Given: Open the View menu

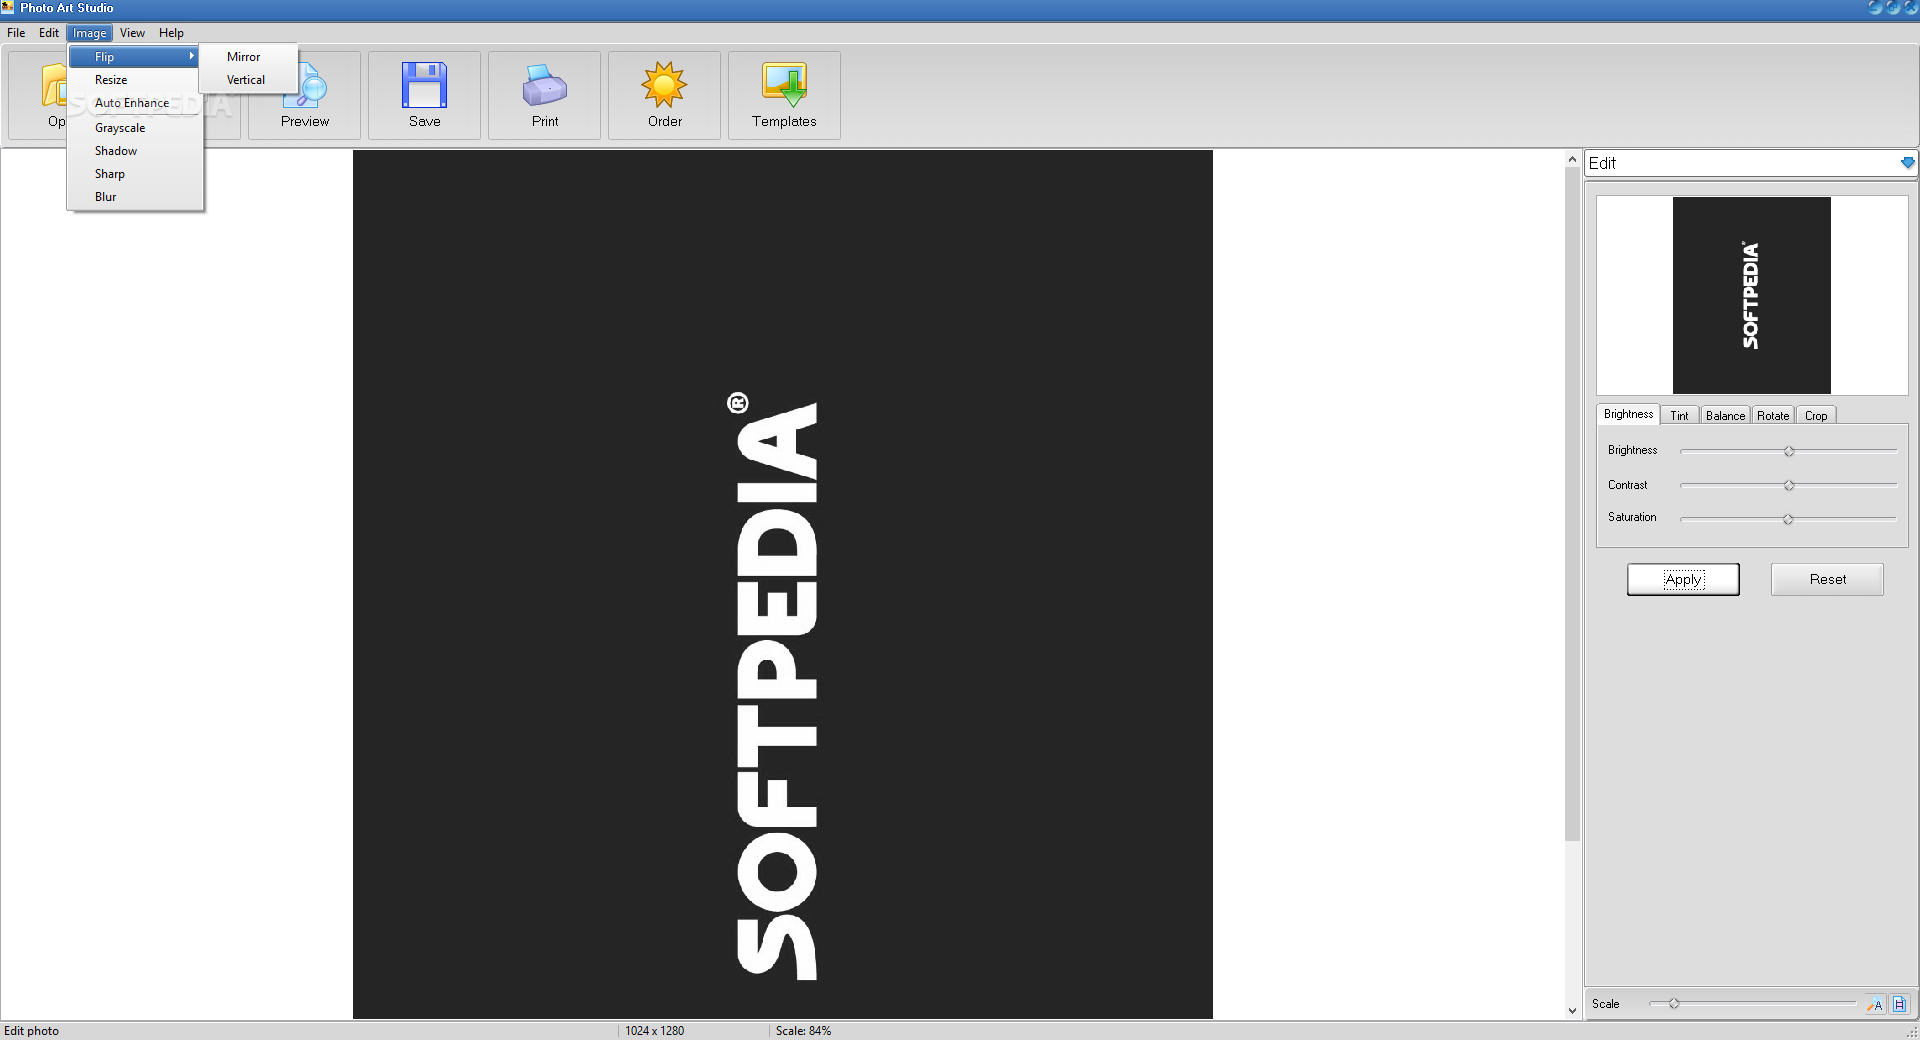Looking at the screenshot, I should [133, 33].
